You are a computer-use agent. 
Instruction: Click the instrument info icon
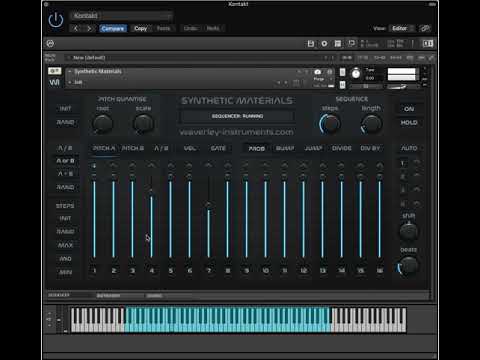tap(330, 72)
